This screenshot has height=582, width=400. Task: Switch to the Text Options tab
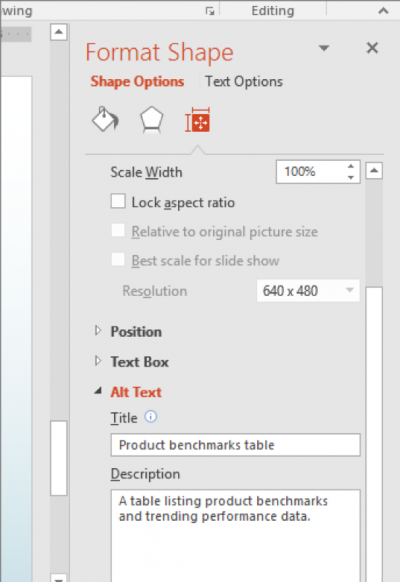(x=244, y=81)
